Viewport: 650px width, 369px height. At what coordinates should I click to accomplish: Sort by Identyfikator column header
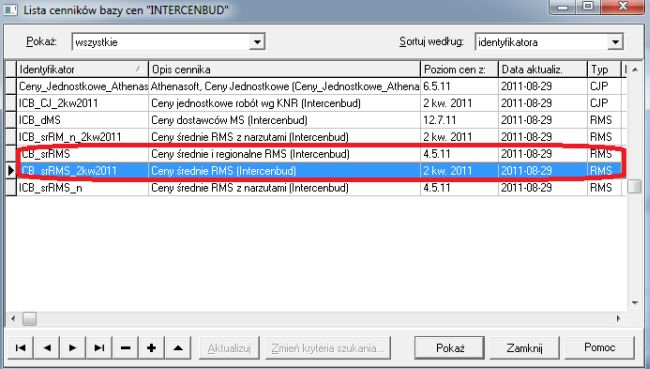(82, 69)
